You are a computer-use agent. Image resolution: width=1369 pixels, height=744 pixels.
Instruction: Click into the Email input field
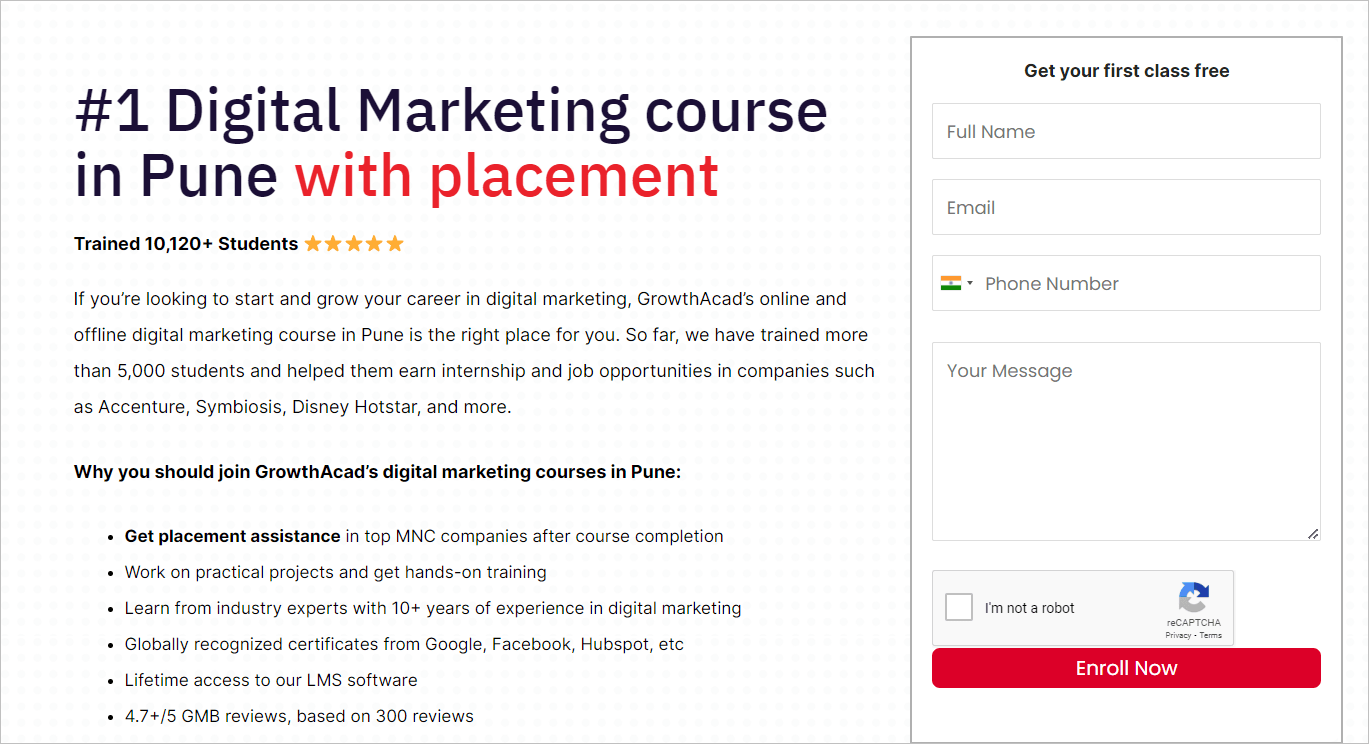pos(1126,207)
